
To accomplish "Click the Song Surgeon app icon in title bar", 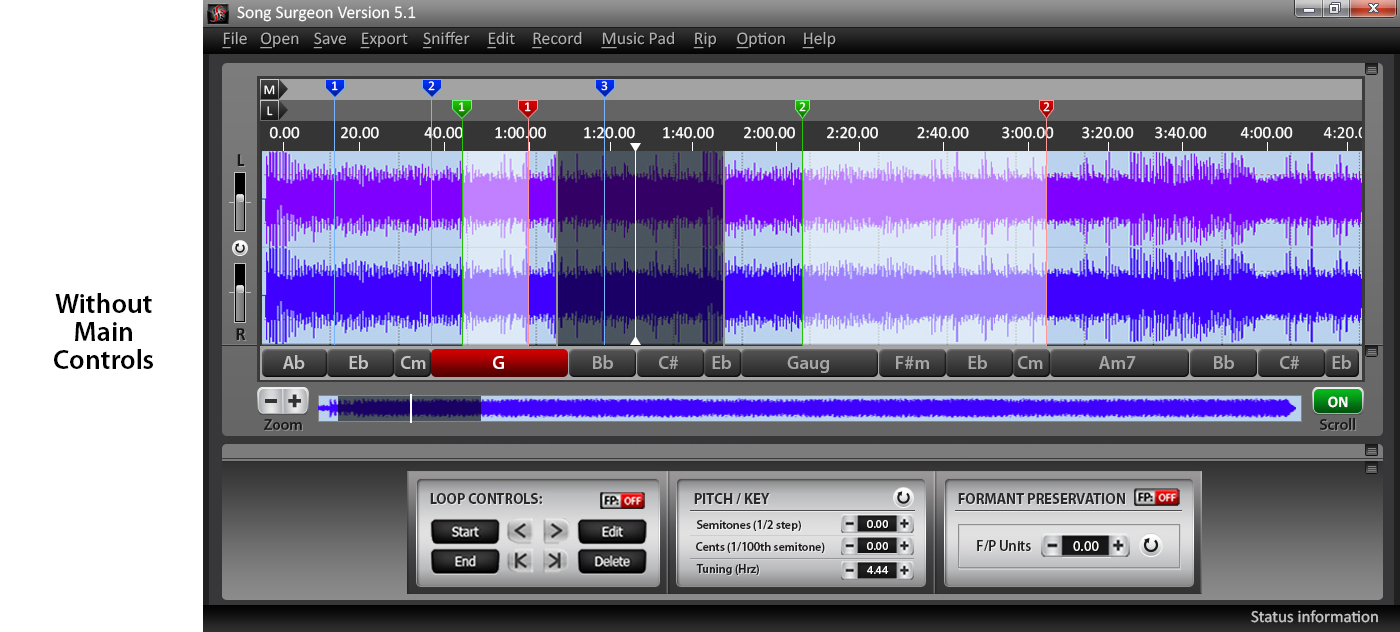I will click(x=217, y=13).
